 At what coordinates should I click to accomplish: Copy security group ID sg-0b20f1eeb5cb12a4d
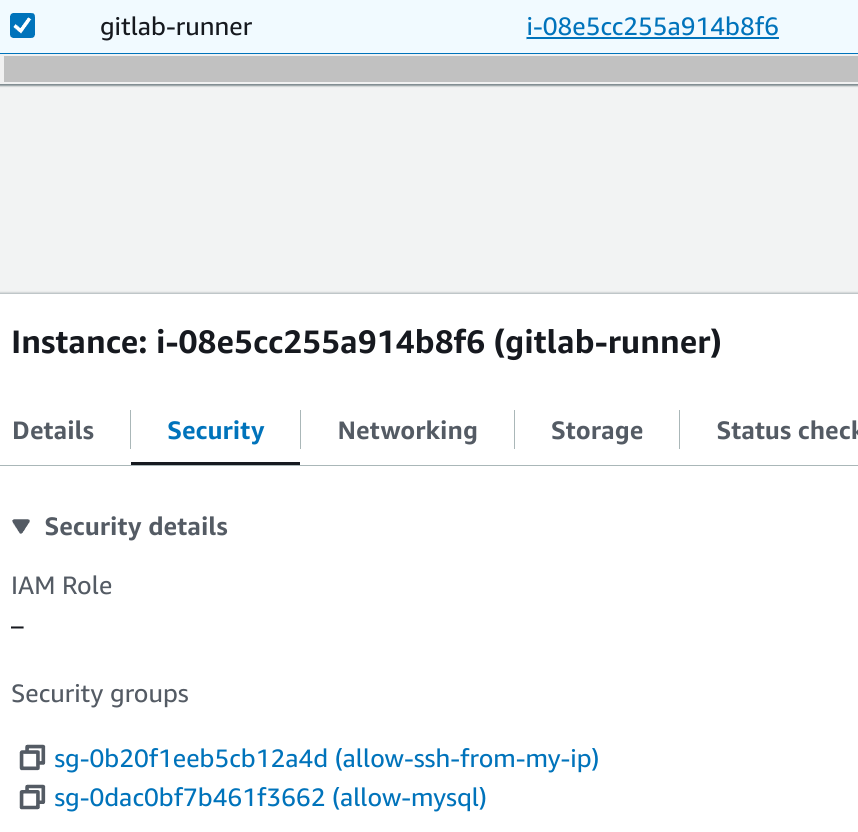coord(32,759)
